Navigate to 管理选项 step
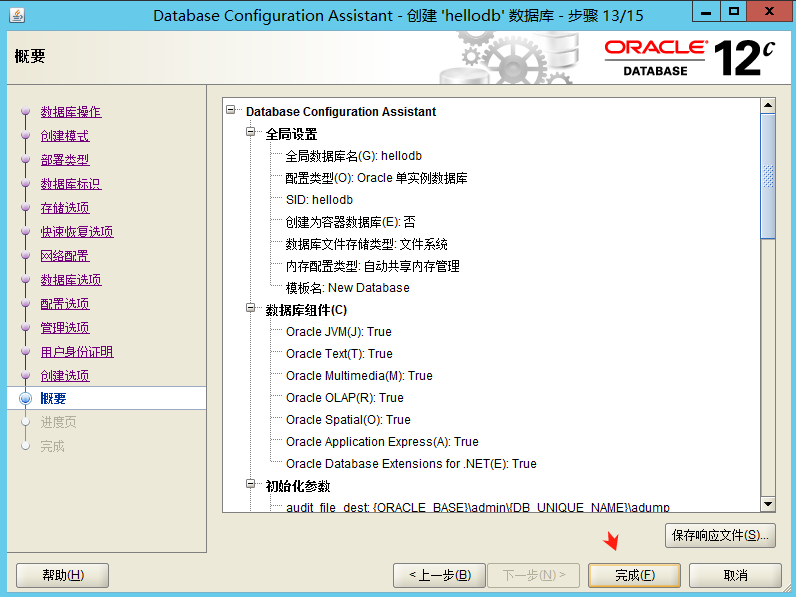Viewport: 796px width, 597px height. pyautogui.click(x=65, y=328)
